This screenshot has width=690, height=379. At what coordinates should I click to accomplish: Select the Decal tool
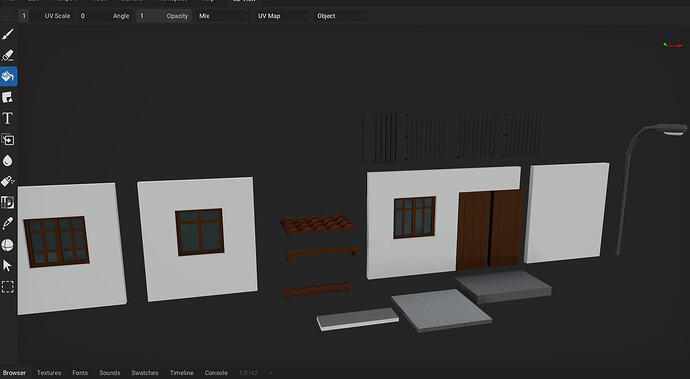pos(8,97)
